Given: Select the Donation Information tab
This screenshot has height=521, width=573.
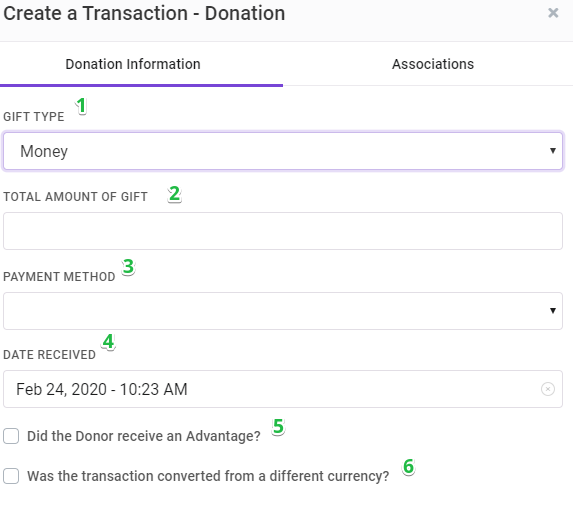Looking at the screenshot, I should pyautogui.click(x=133, y=64).
